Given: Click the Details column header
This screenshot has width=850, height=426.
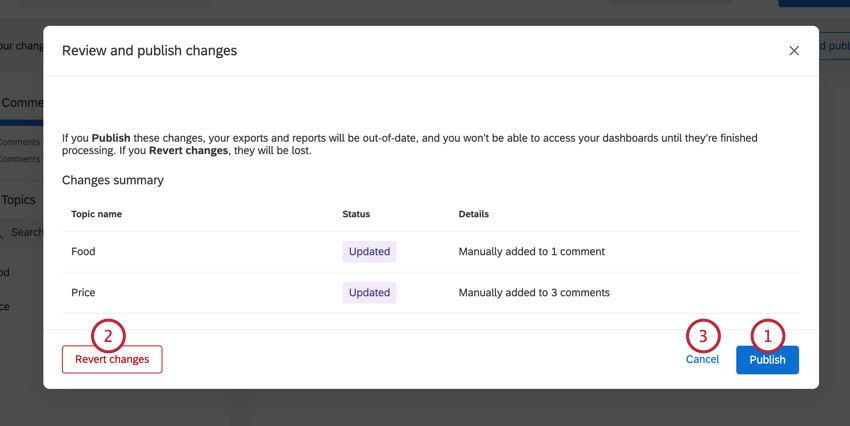Looking at the screenshot, I should tap(473, 214).
